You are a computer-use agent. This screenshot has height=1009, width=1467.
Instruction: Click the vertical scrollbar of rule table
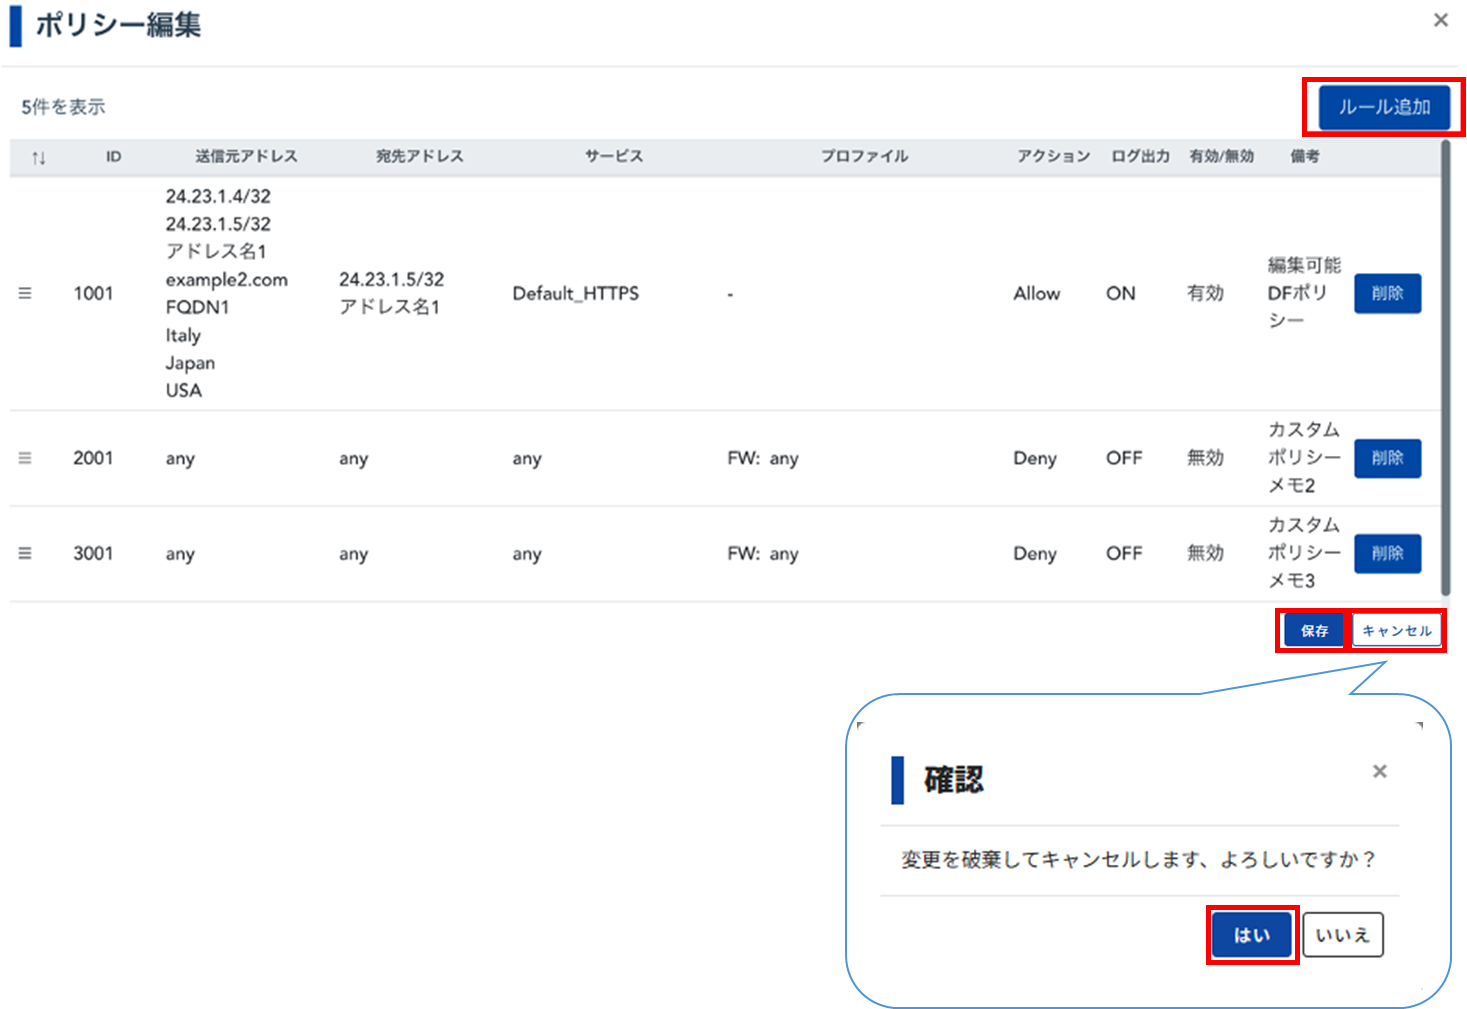1444,368
